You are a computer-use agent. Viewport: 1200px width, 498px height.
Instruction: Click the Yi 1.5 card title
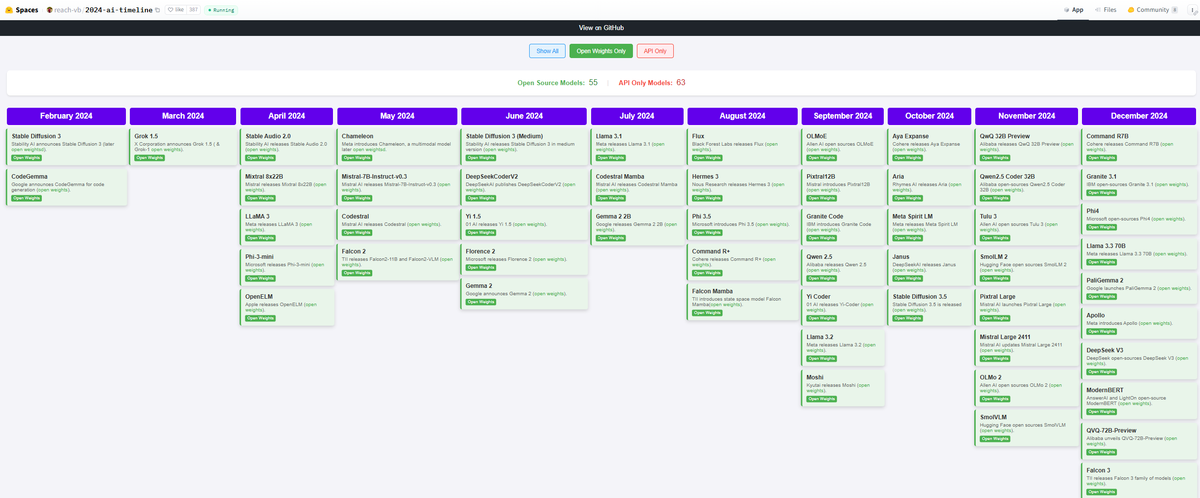click(x=474, y=216)
